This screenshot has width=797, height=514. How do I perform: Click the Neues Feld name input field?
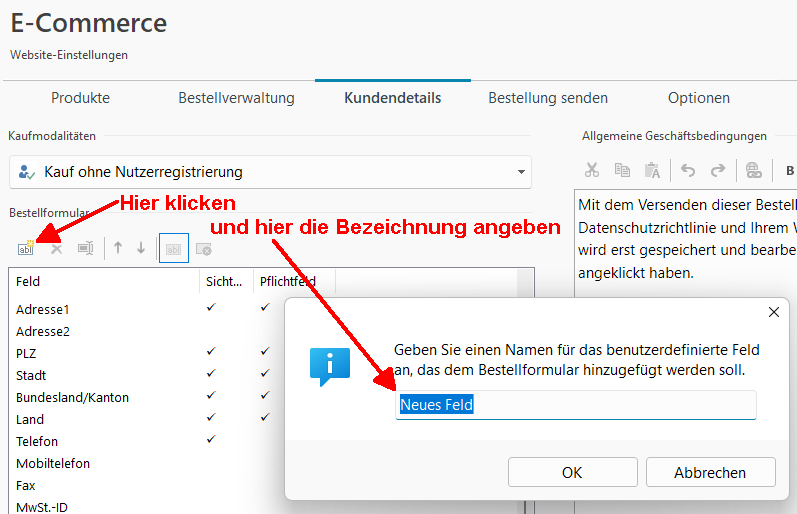[x=575, y=405]
